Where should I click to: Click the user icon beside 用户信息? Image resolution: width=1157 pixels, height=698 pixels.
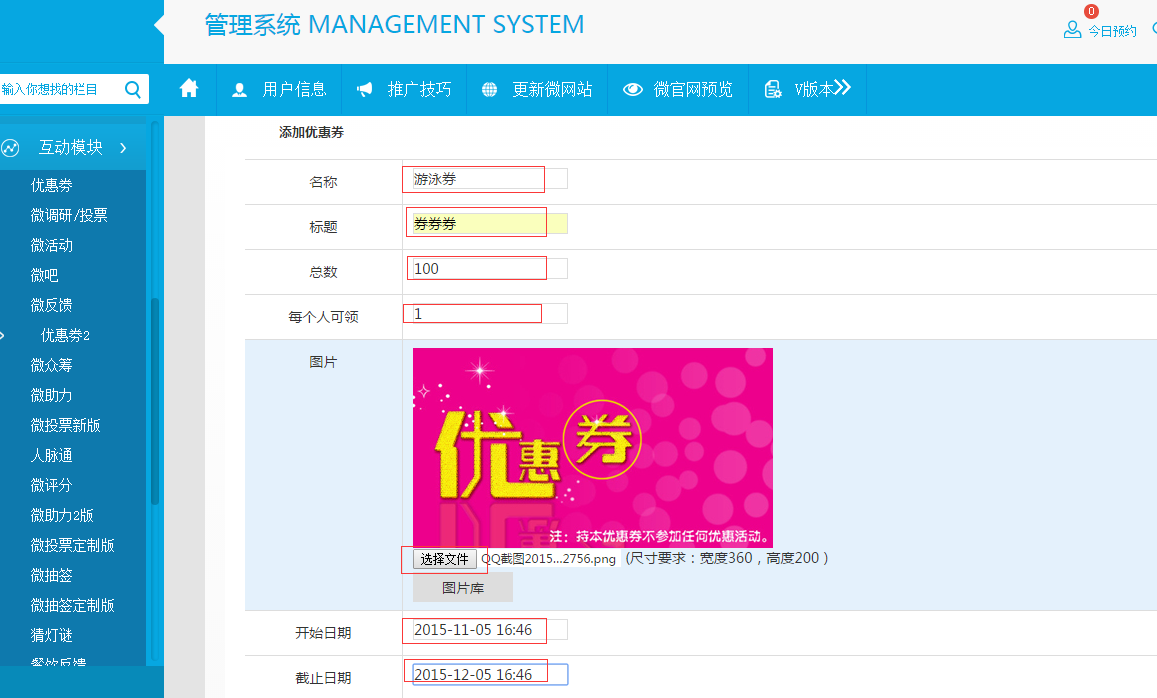point(240,90)
